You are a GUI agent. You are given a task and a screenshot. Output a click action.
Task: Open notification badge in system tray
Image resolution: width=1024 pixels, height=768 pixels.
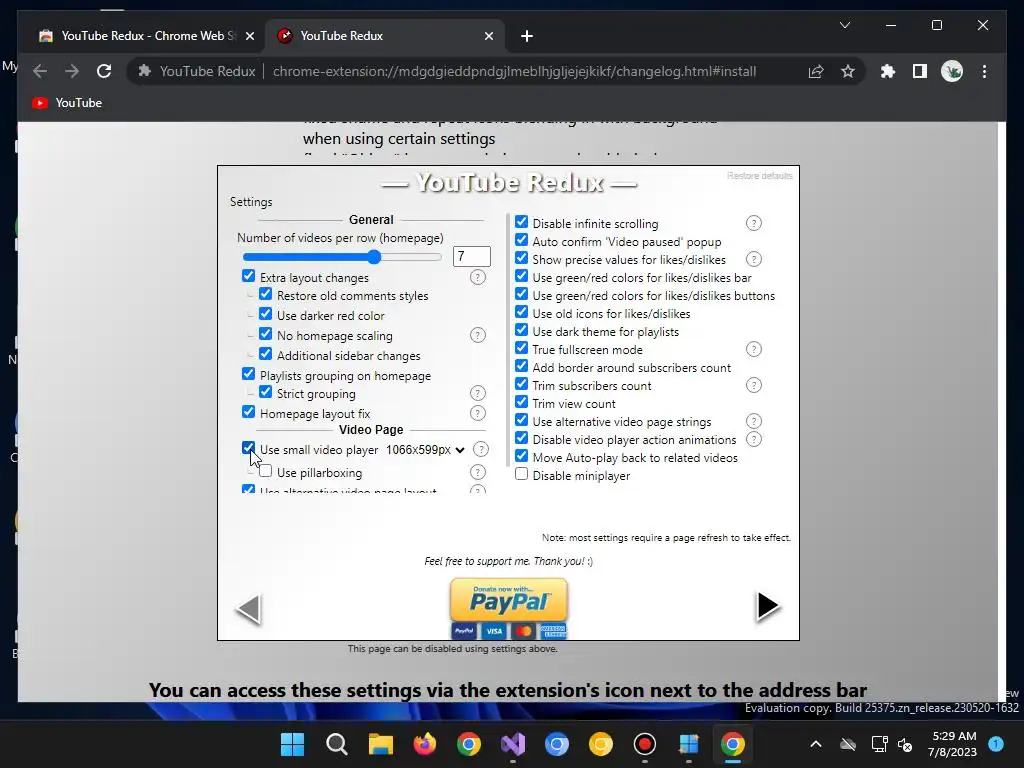(996, 744)
